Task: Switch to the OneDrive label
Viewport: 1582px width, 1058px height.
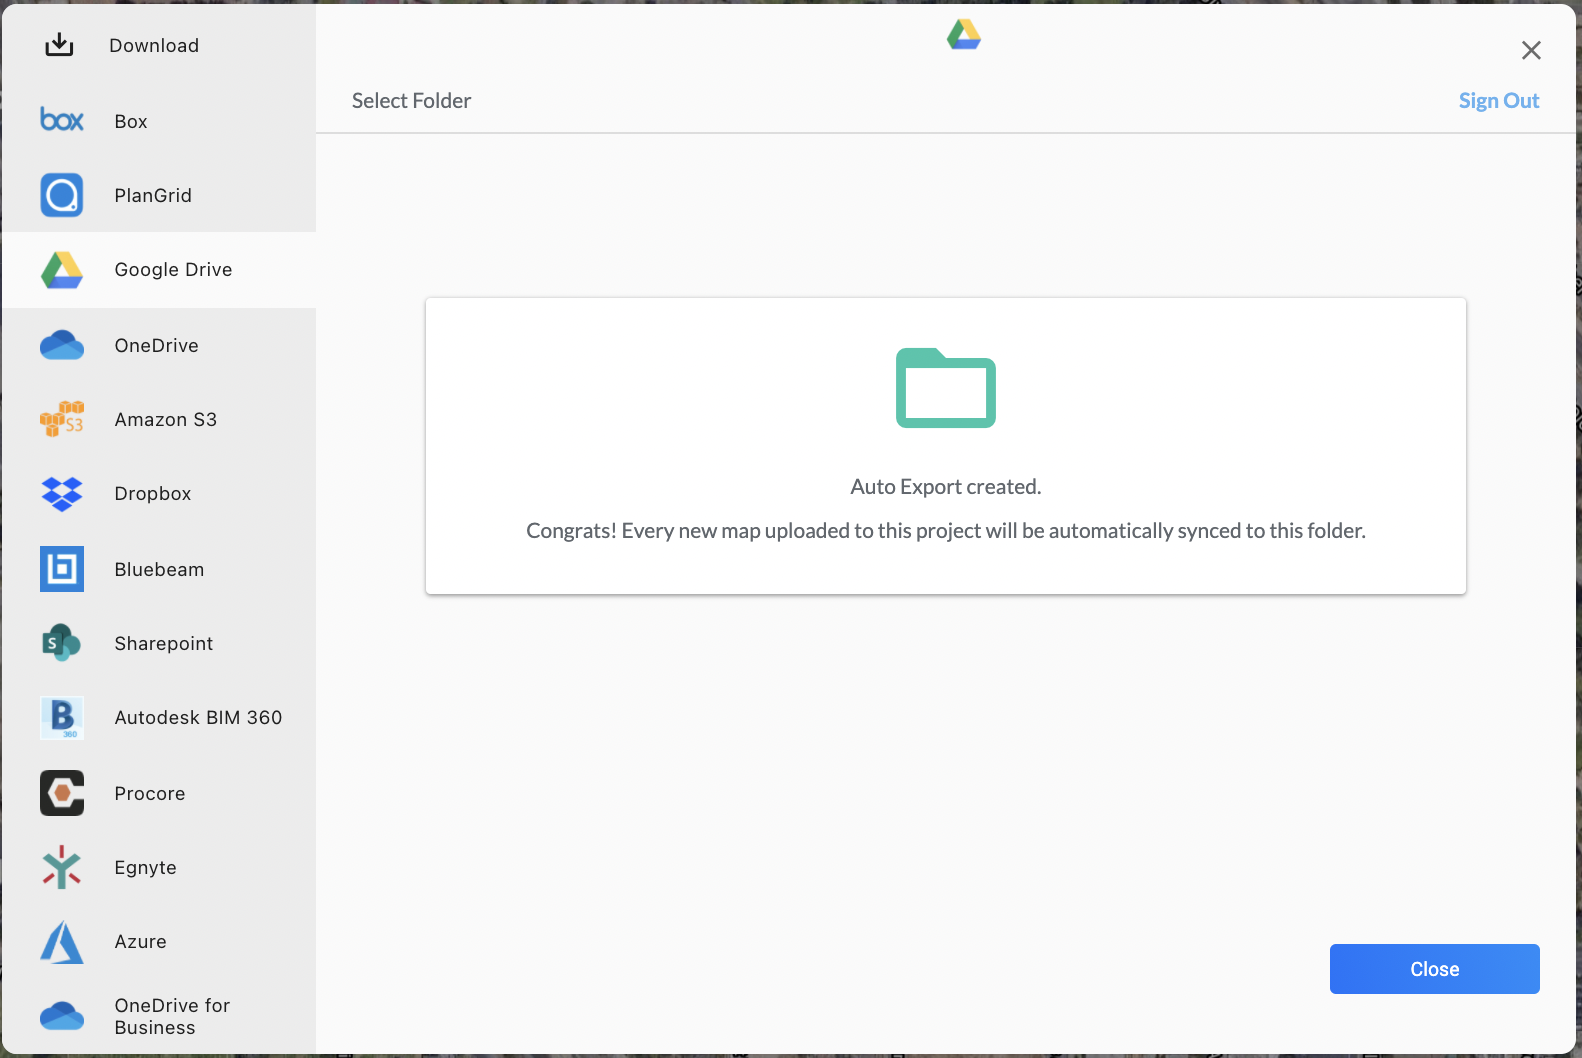Action: (x=156, y=345)
